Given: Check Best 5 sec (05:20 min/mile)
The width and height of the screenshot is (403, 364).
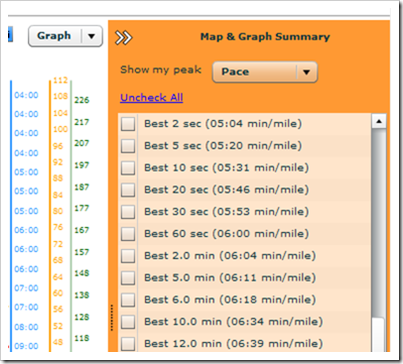Looking at the screenshot, I should [x=128, y=146].
